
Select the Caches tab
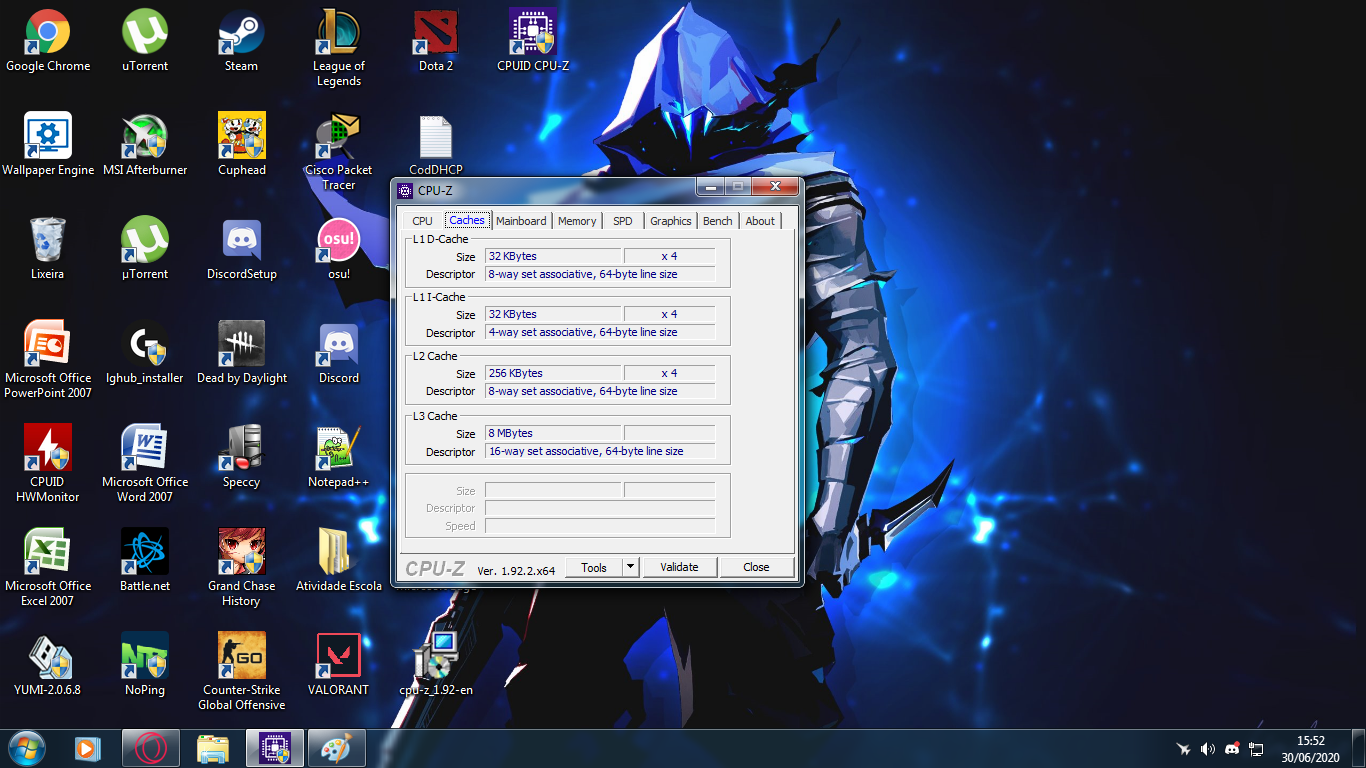tap(467, 220)
